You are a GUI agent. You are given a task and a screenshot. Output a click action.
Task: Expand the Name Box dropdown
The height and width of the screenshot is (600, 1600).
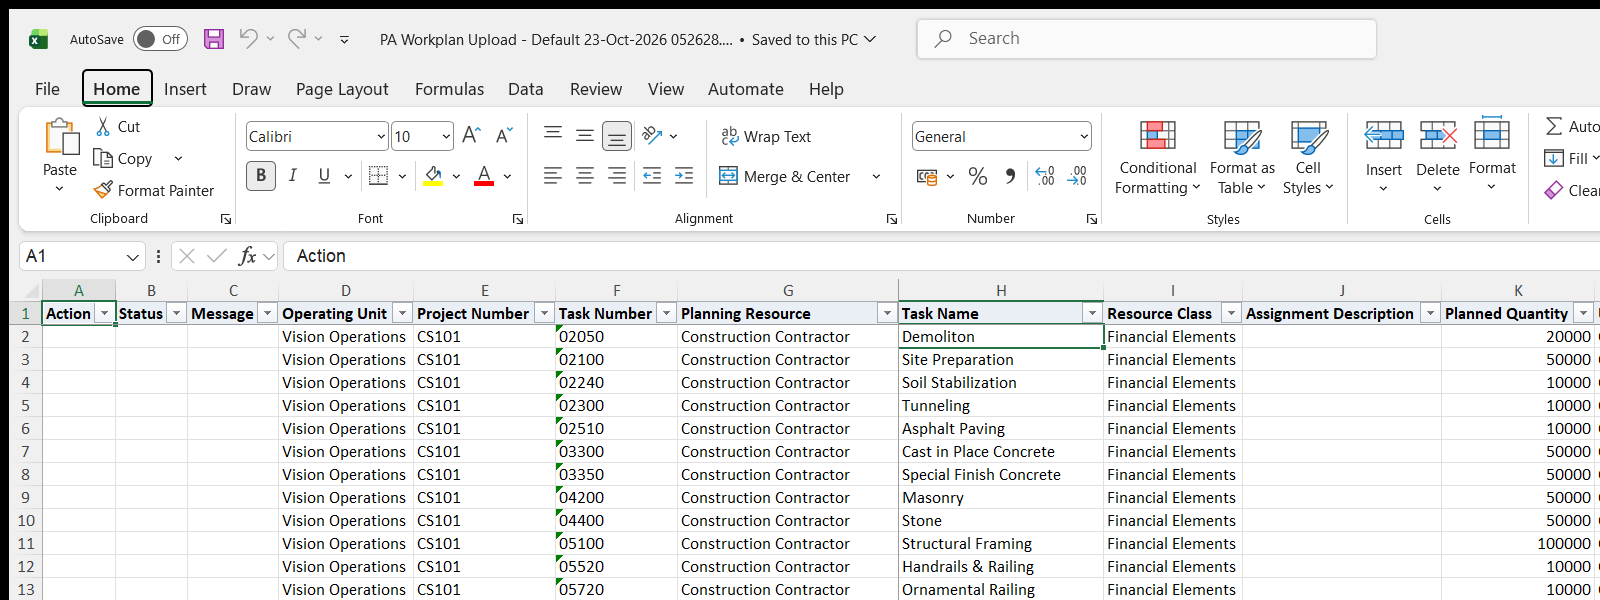click(x=133, y=257)
